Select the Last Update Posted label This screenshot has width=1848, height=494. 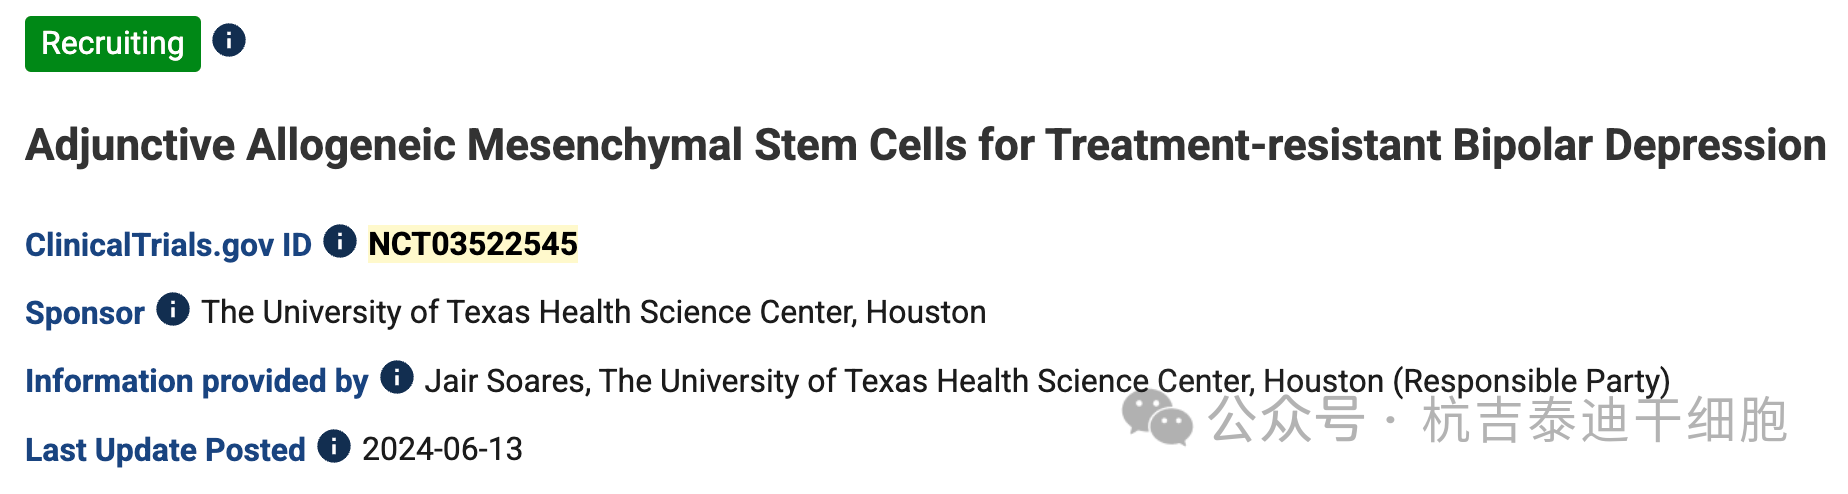(x=165, y=450)
